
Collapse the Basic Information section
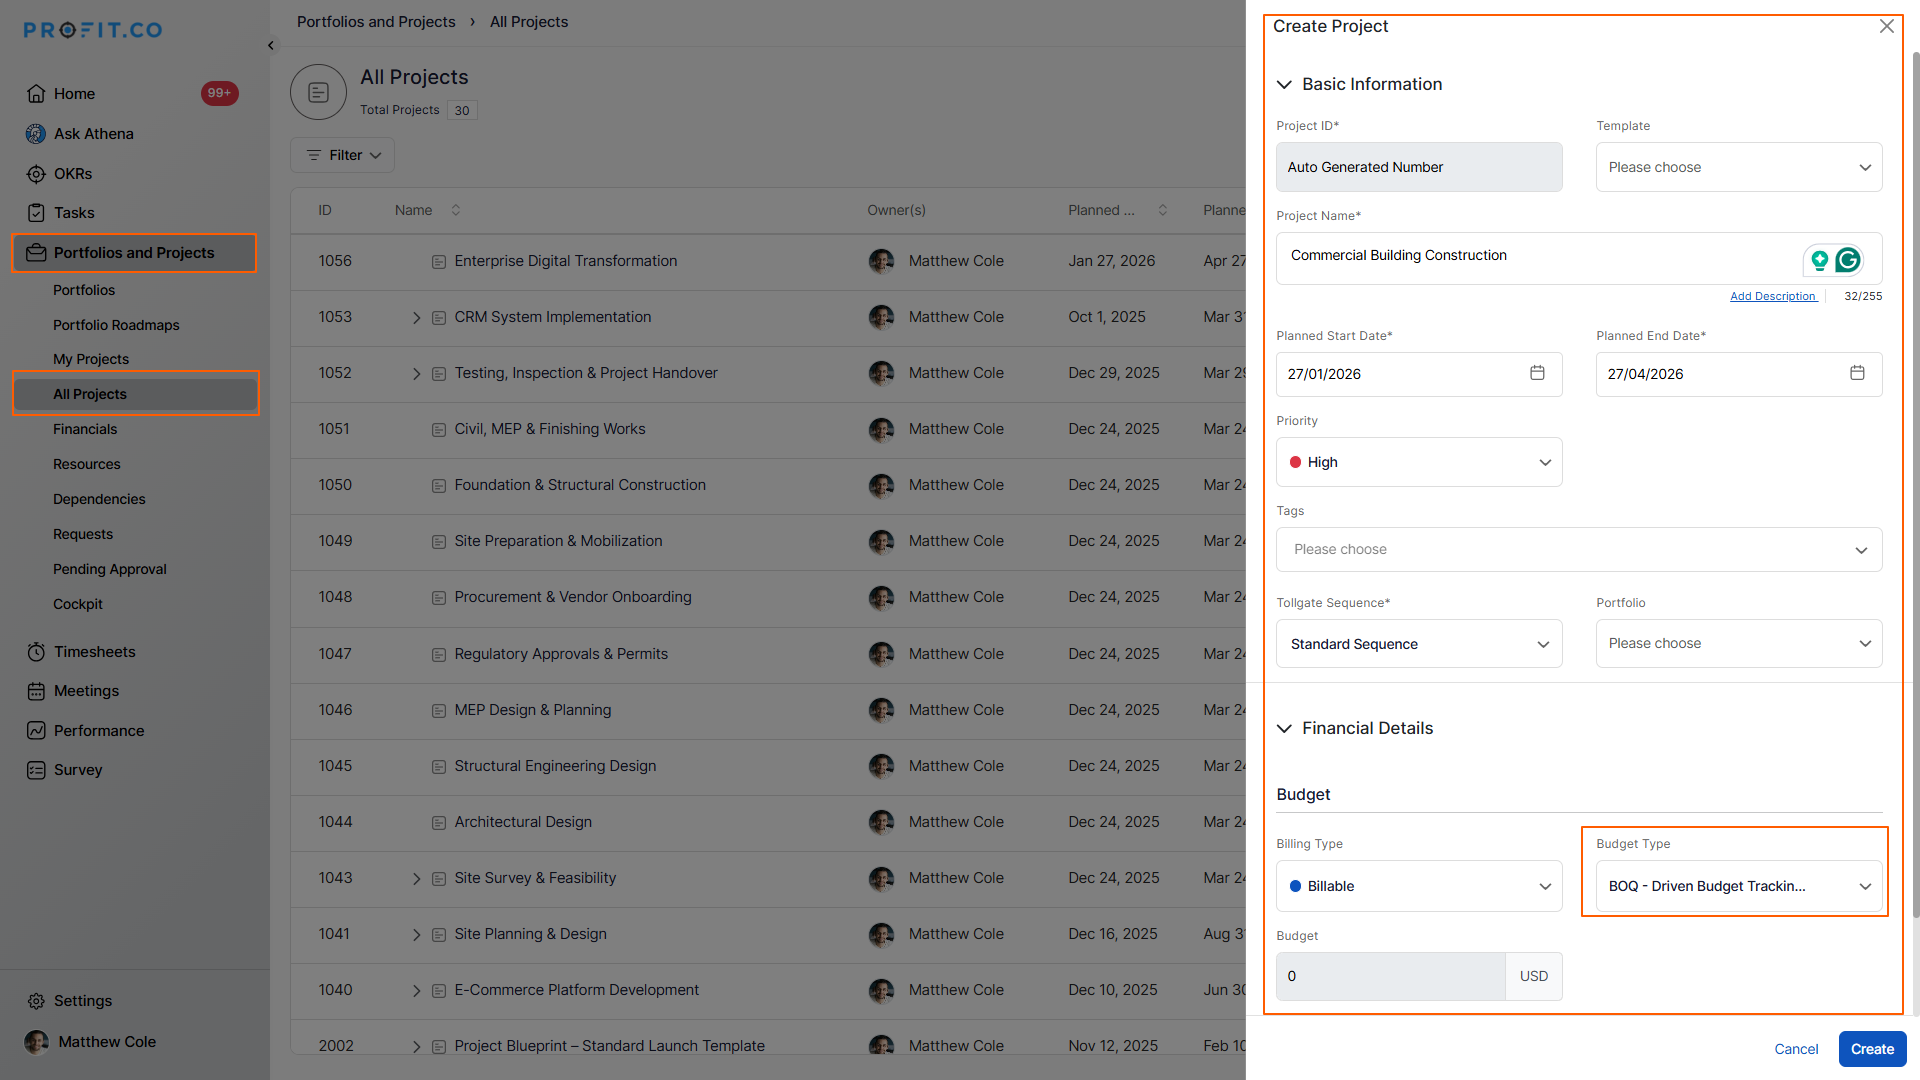click(x=1285, y=85)
